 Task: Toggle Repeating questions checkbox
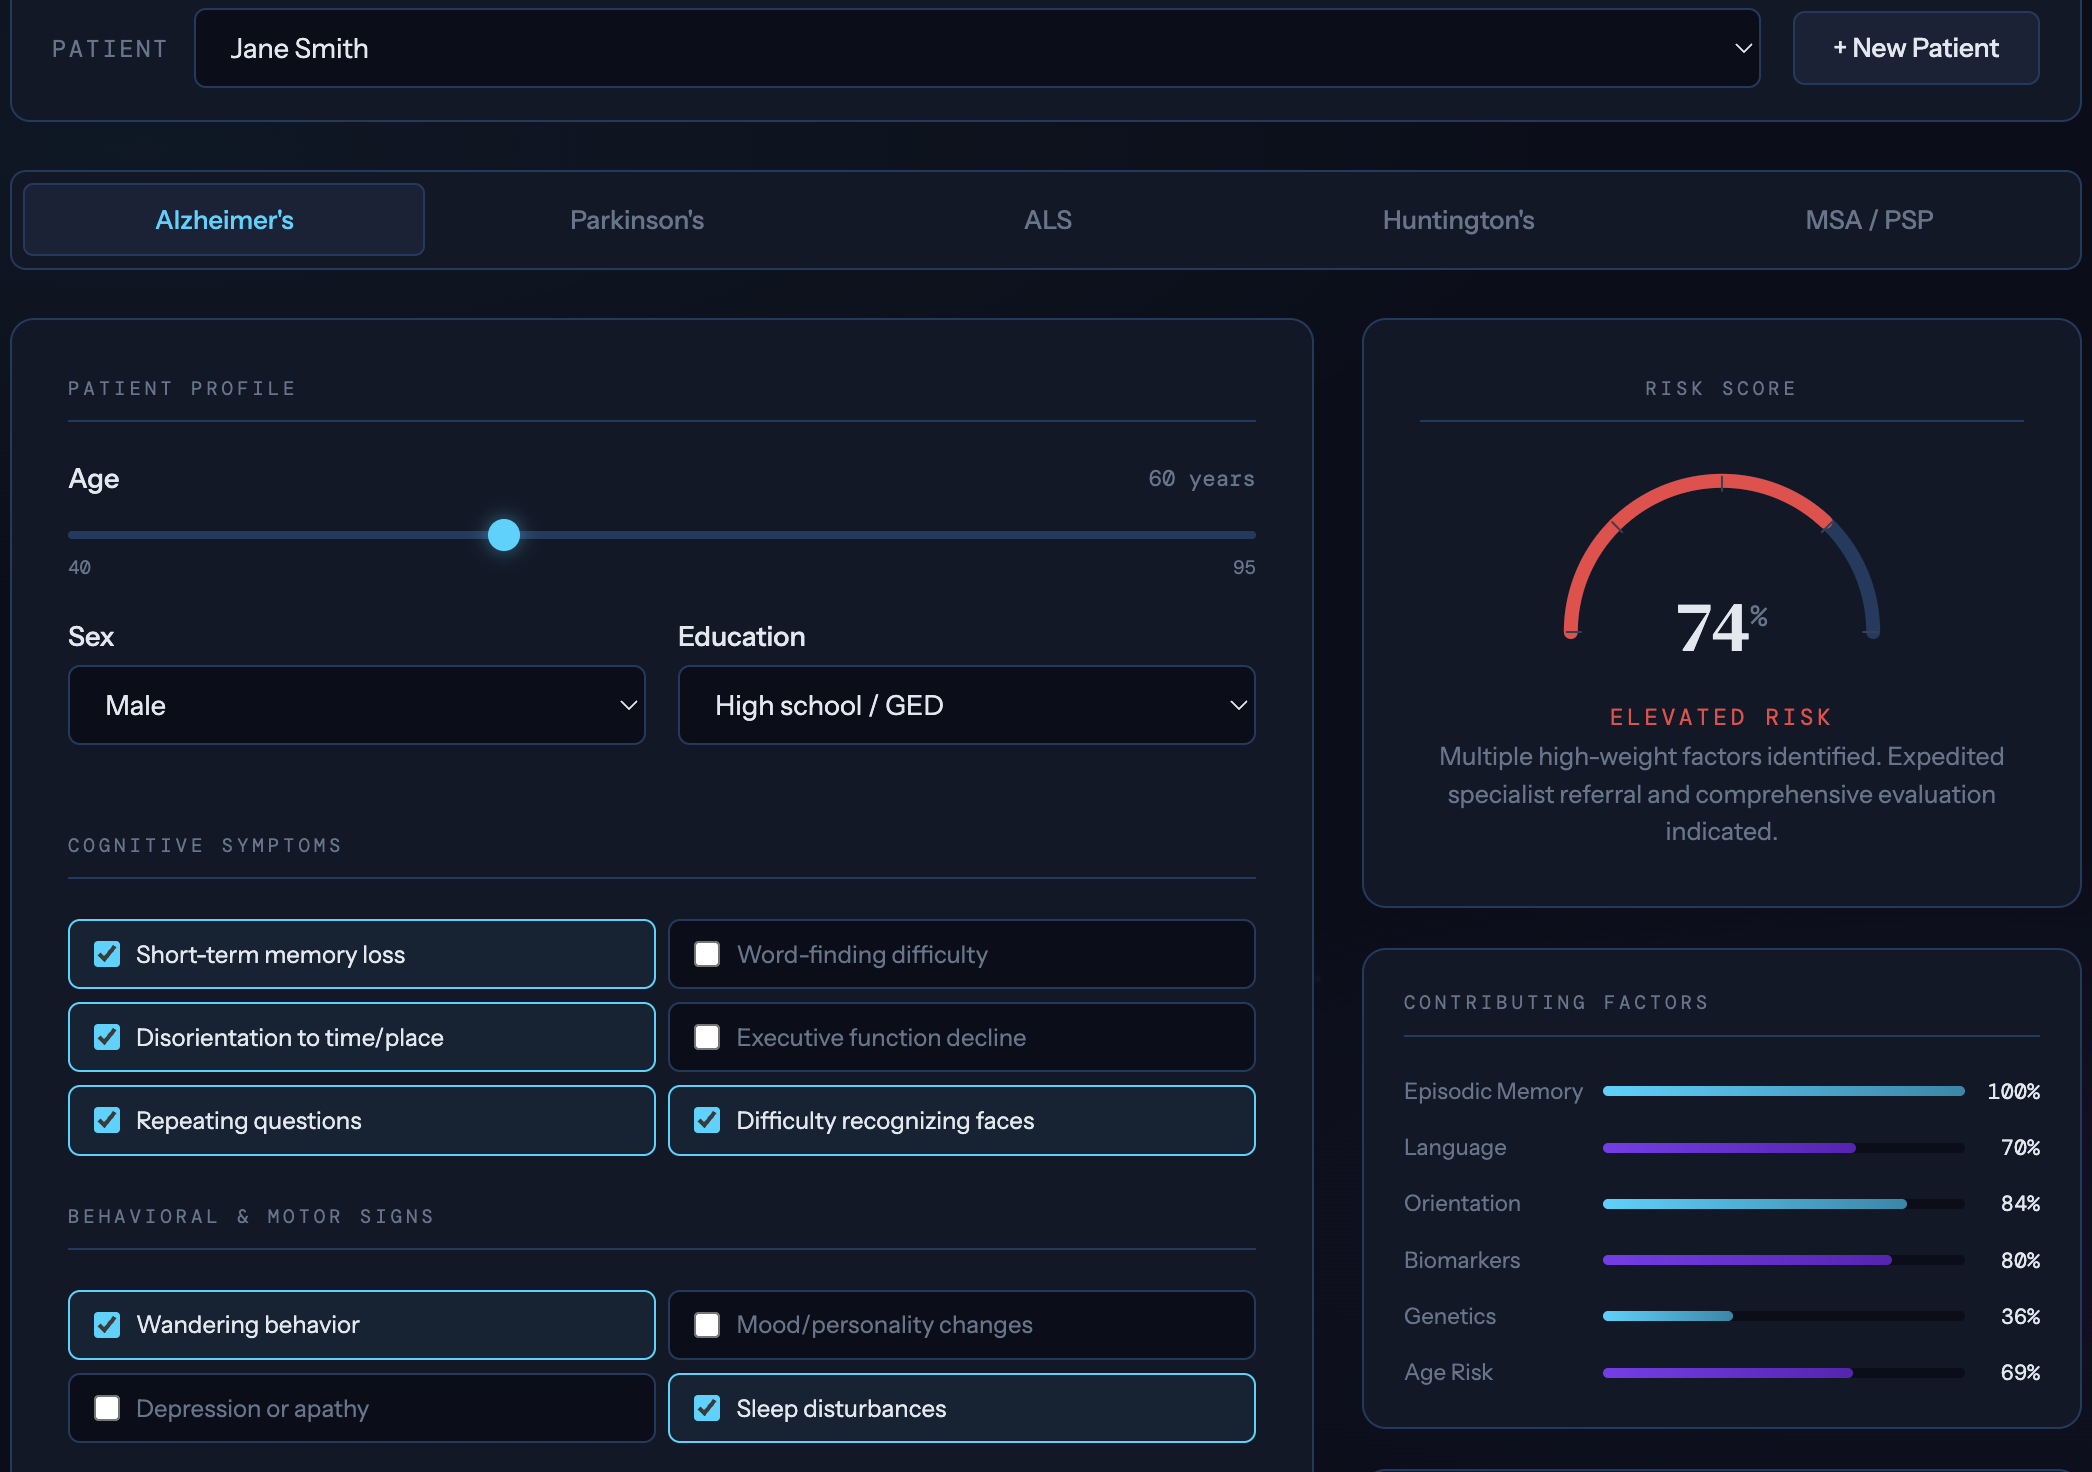pos(107,1120)
